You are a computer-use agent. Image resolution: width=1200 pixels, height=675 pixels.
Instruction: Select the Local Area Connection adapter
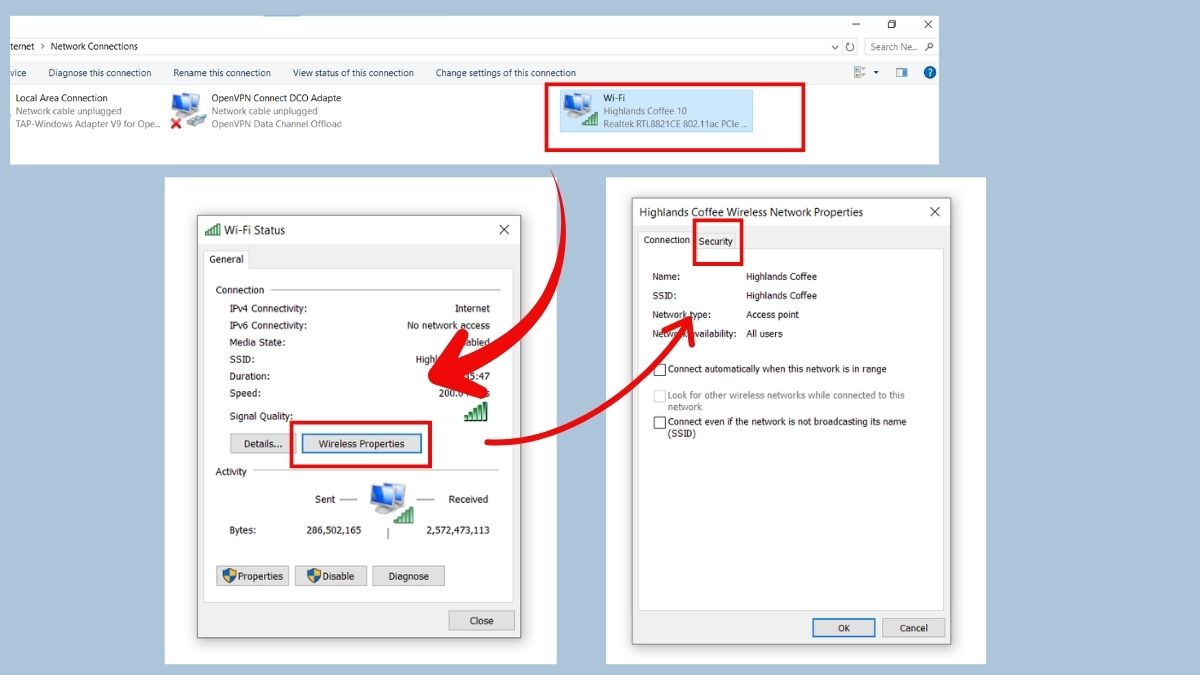pyautogui.click(x=85, y=111)
